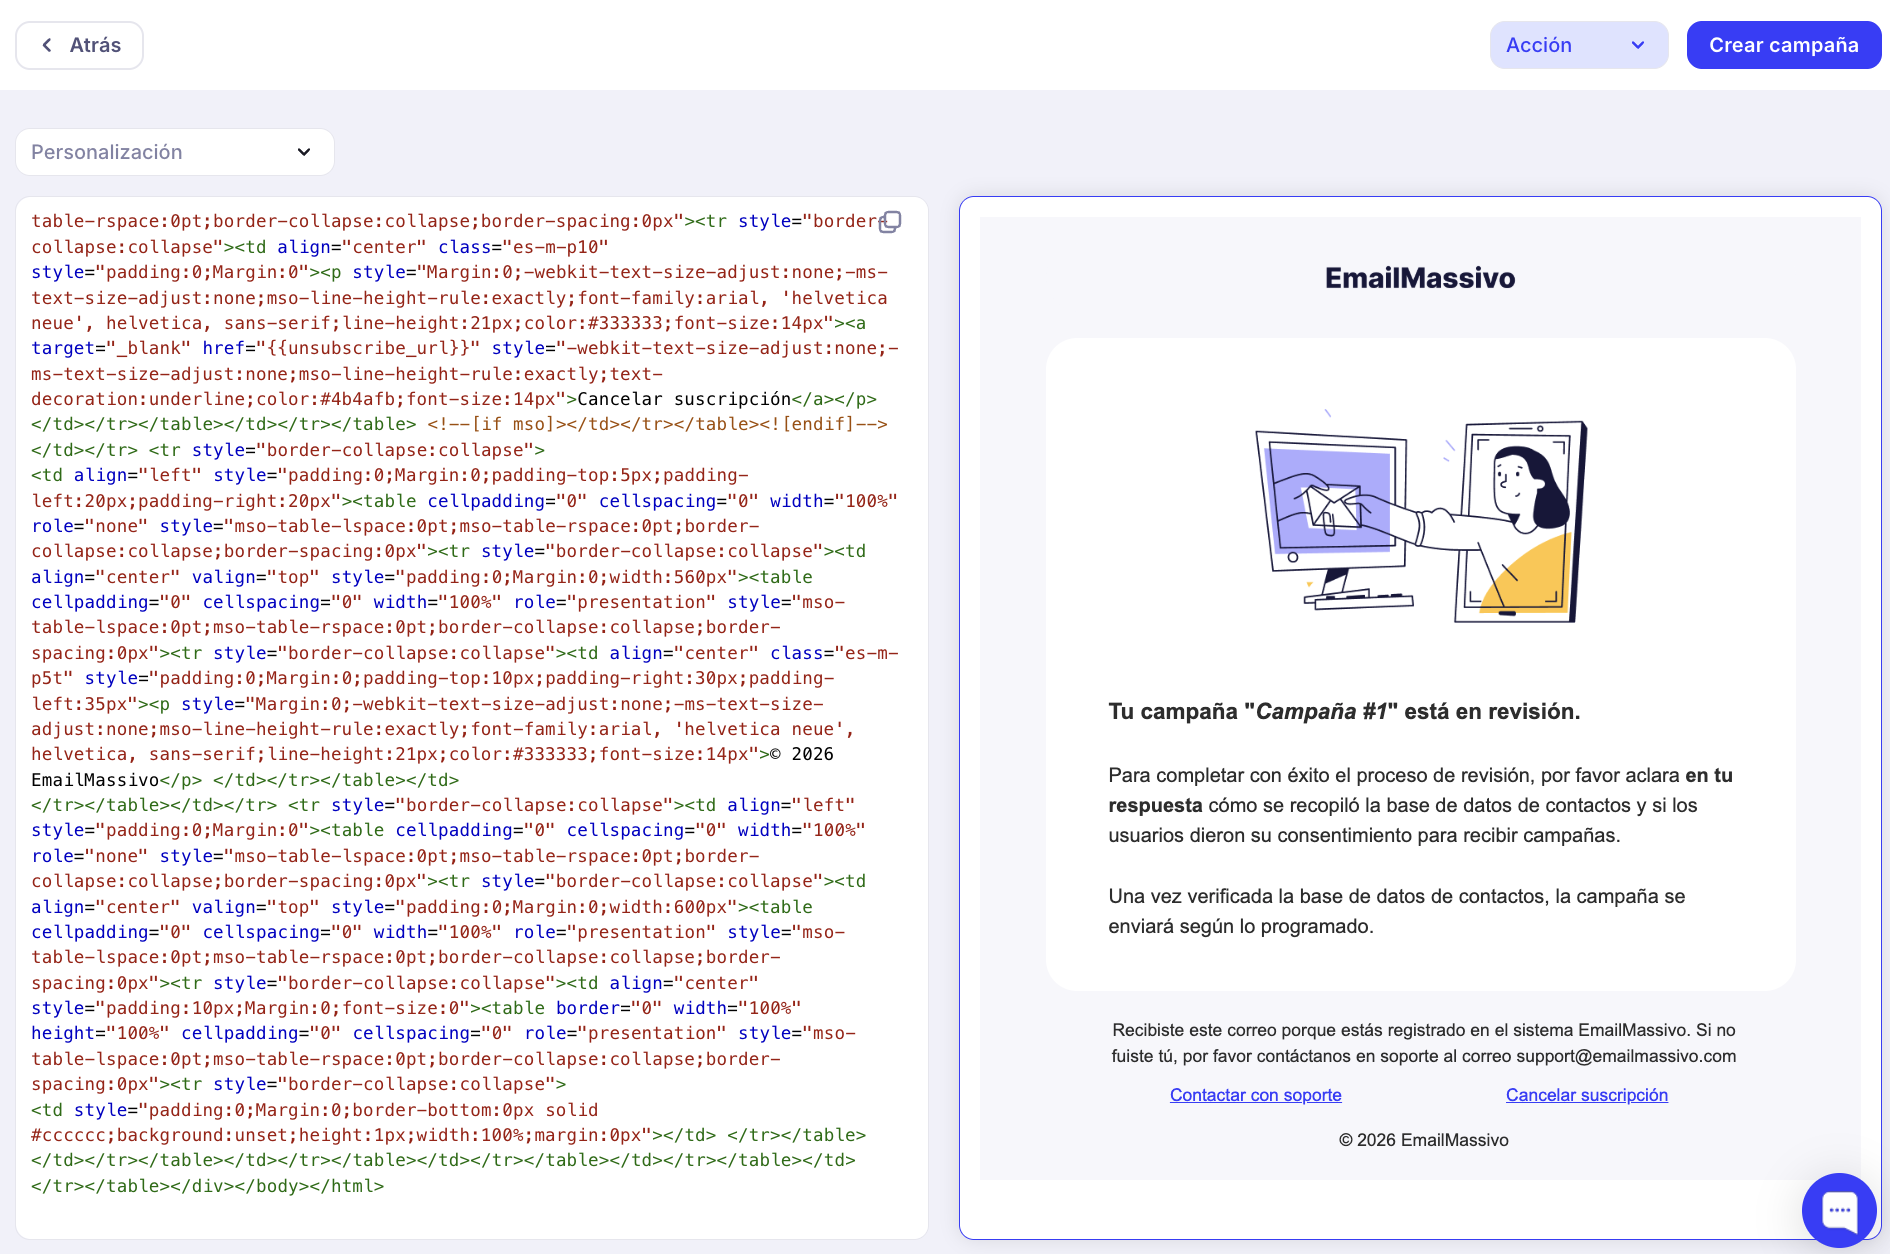Click the EmailMassivo logo in the preview
The image size is (1890, 1254).
pyautogui.click(x=1419, y=278)
